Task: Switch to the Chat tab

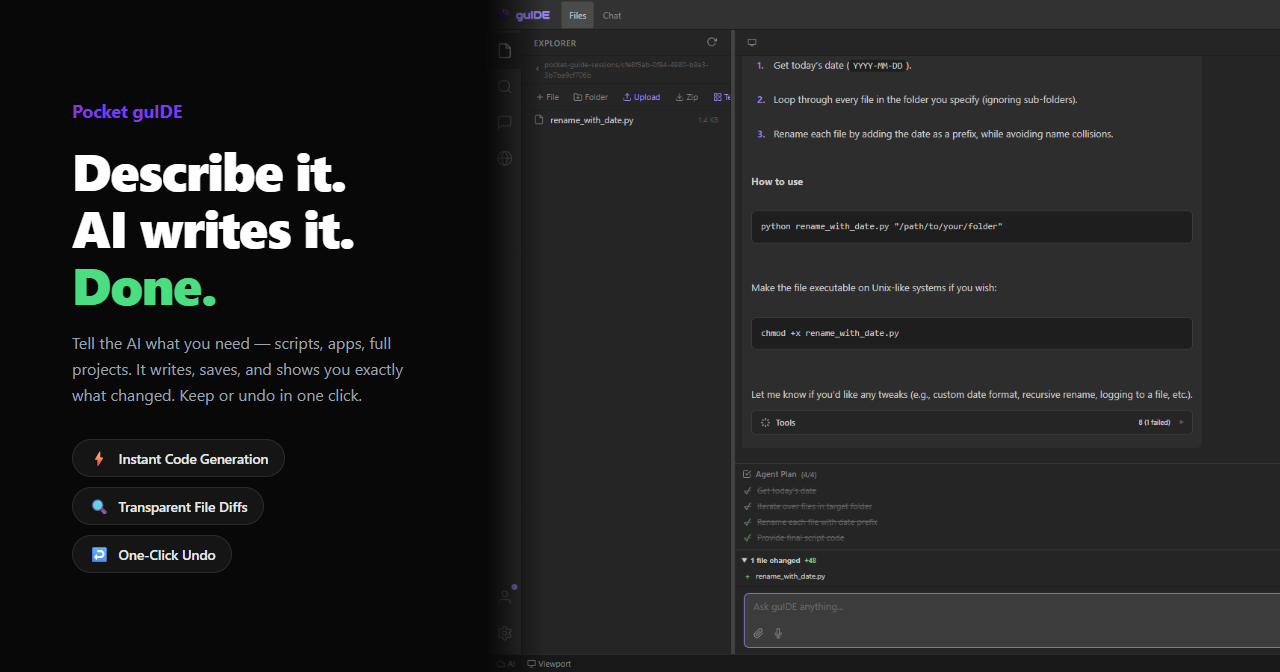Action: pos(612,15)
